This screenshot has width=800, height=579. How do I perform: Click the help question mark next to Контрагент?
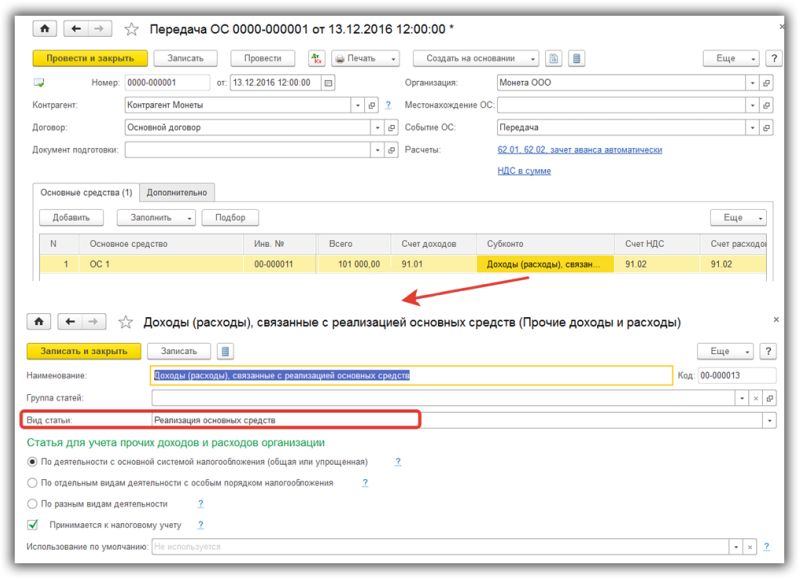click(x=388, y=105)
